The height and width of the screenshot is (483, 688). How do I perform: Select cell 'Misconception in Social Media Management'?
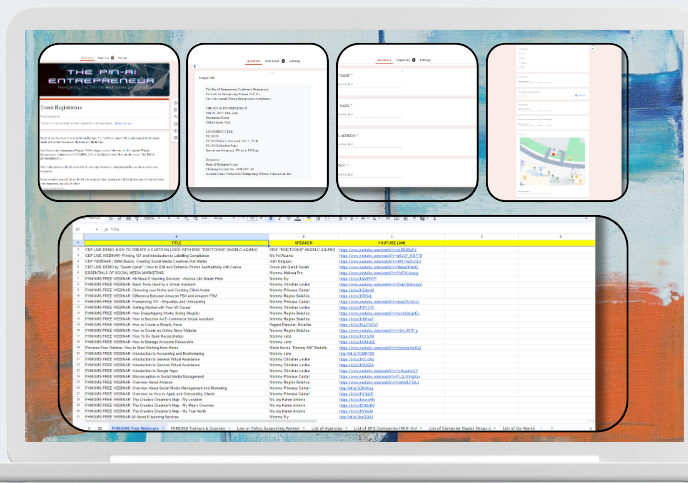[x=176, y=376]
